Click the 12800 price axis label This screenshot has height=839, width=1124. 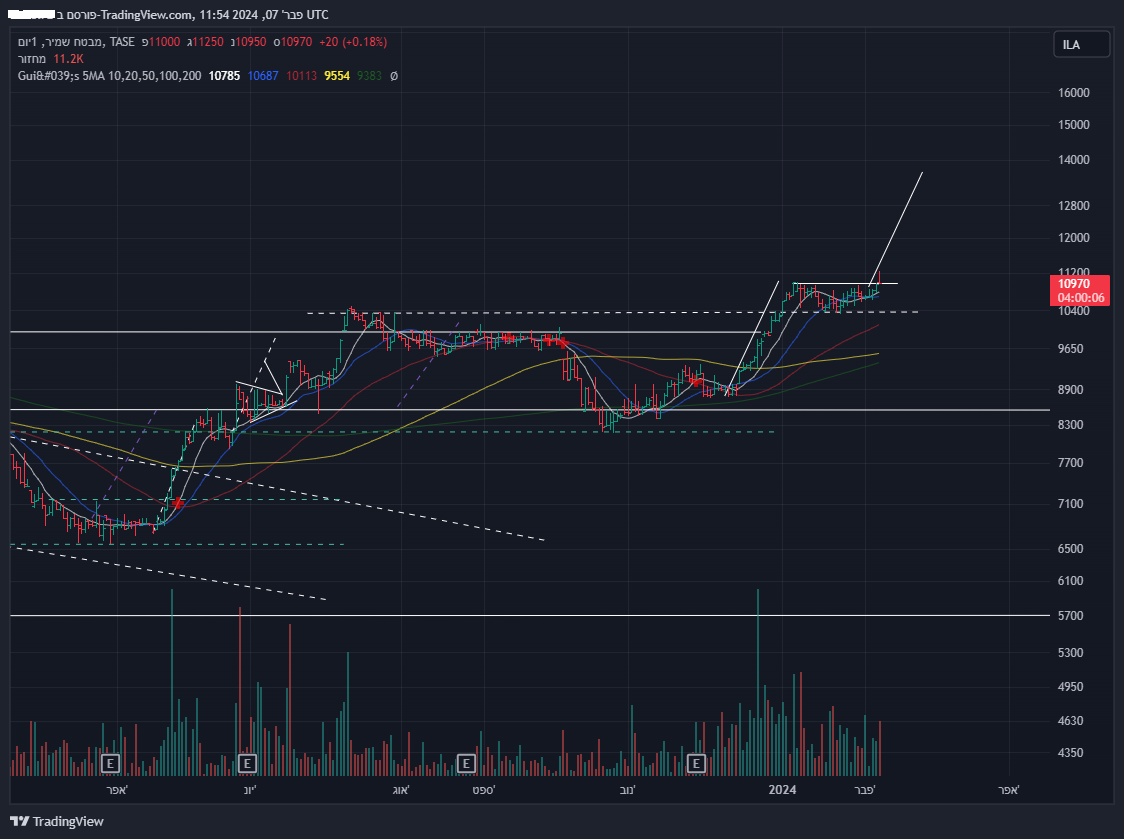[x=1074, y=206]
